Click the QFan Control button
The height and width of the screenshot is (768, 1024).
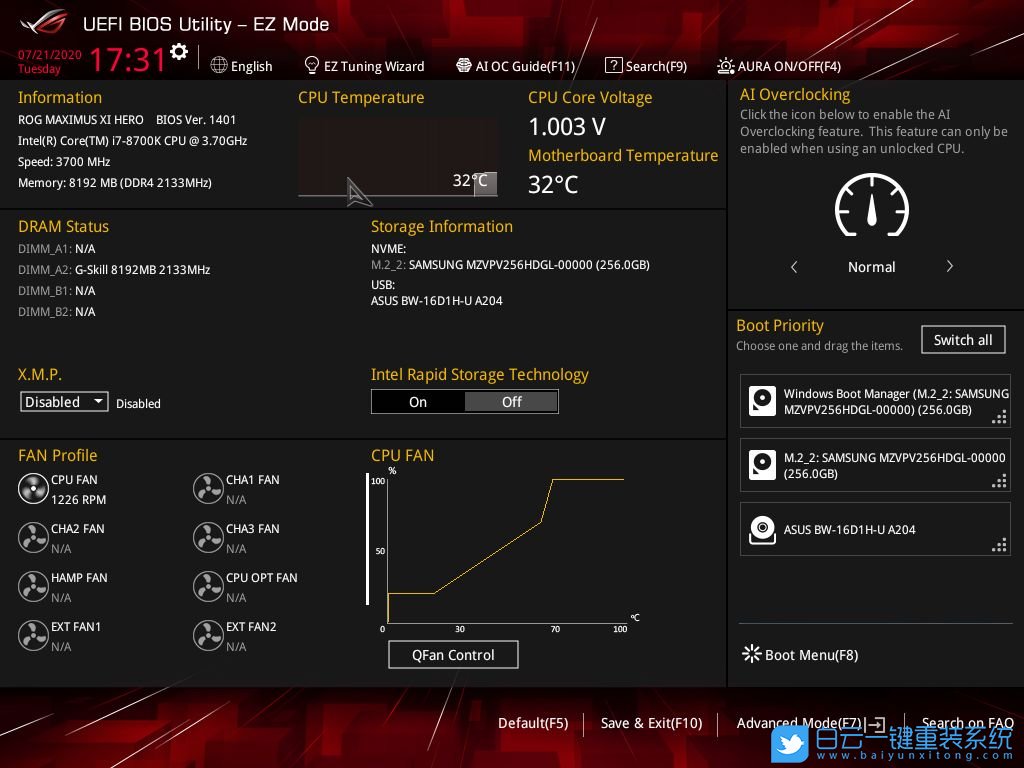point(453,655)
